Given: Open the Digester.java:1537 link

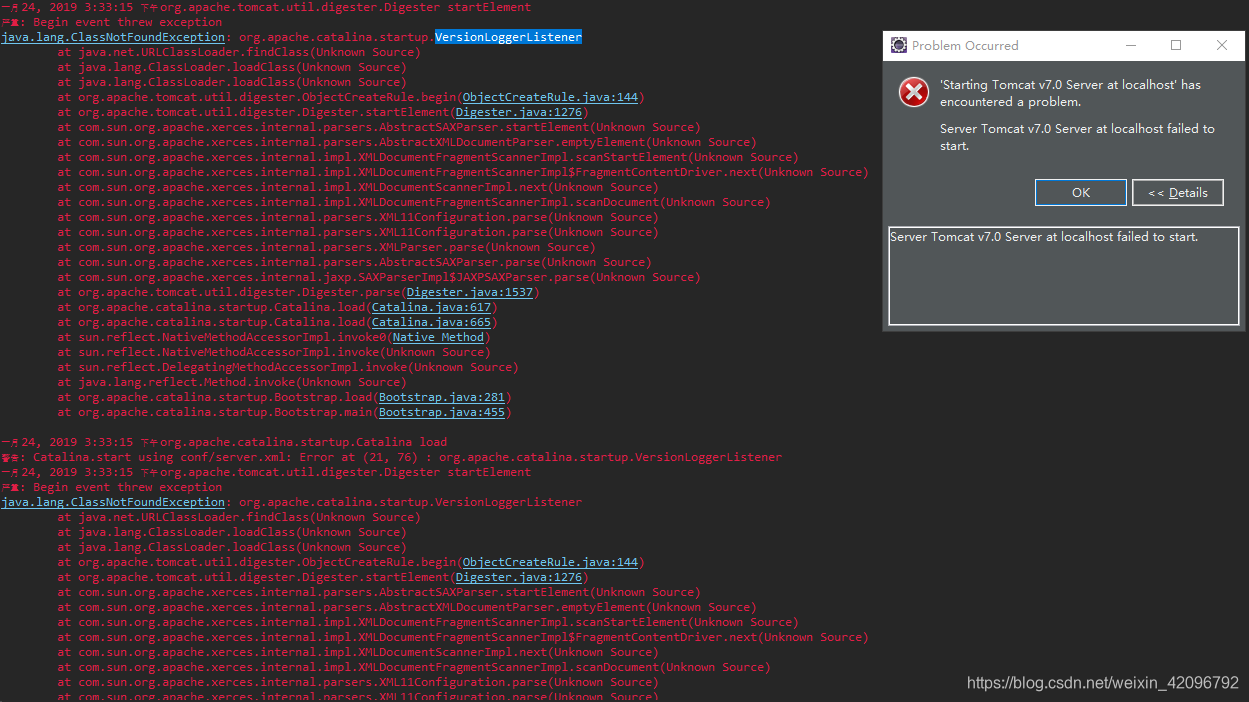Looking at the screenshot, I should point(470,292).
